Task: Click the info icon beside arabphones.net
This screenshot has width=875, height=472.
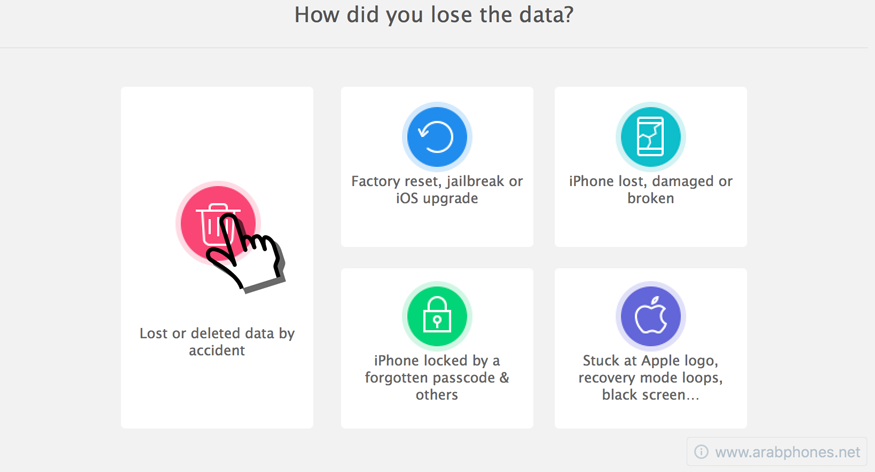Action: (x=701, y=452)
